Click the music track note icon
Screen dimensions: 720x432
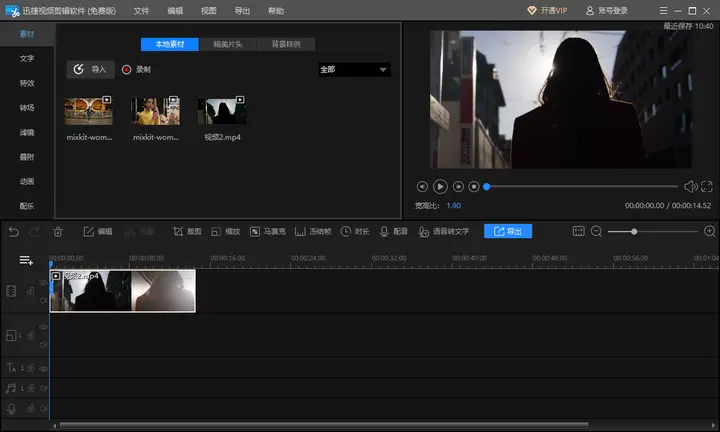(x=11, y=388)
